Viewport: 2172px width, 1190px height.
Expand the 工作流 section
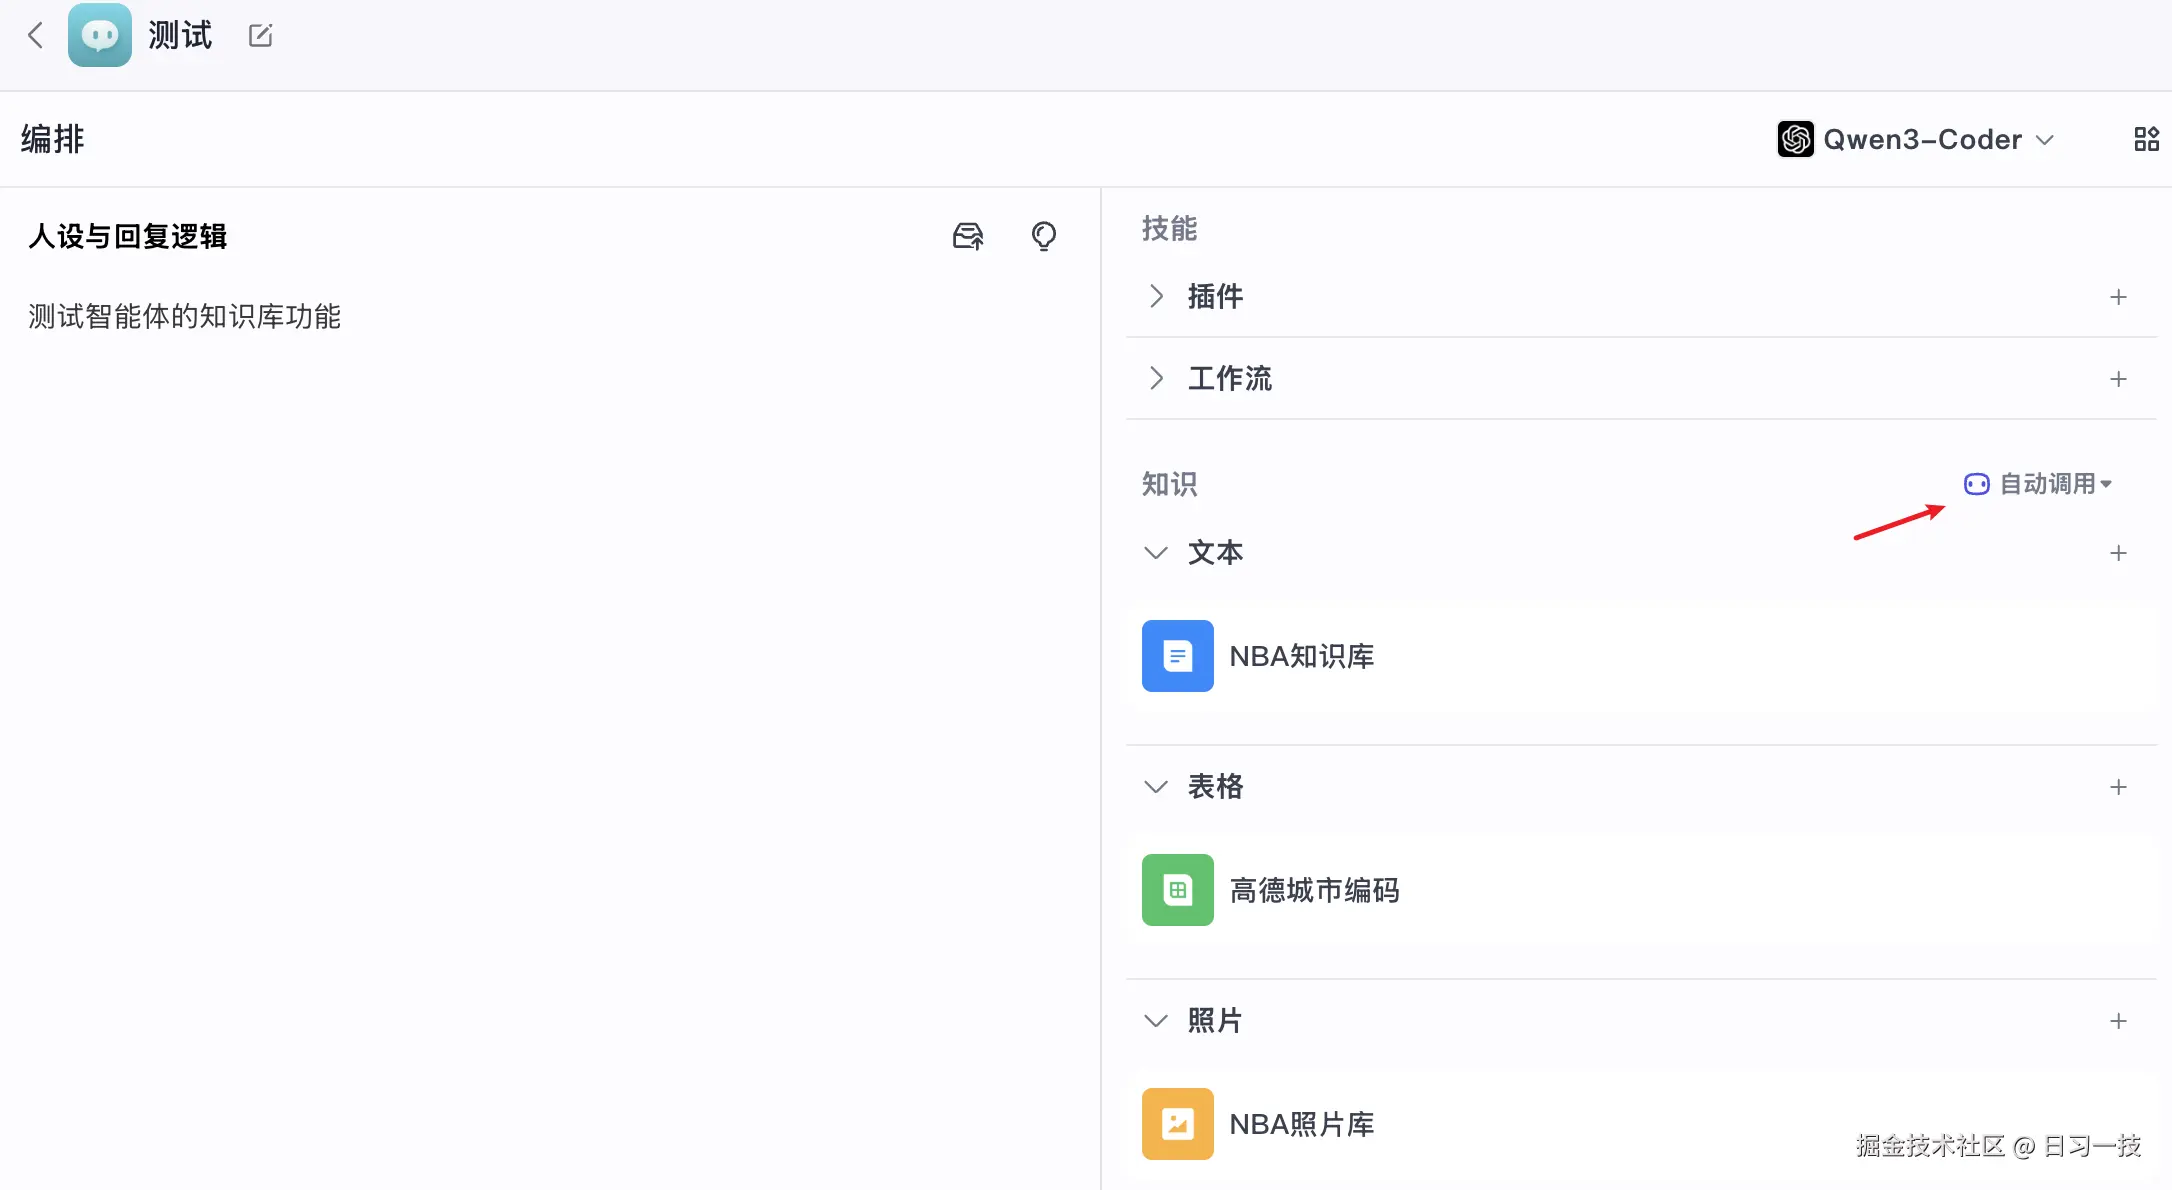point(1156,378)
